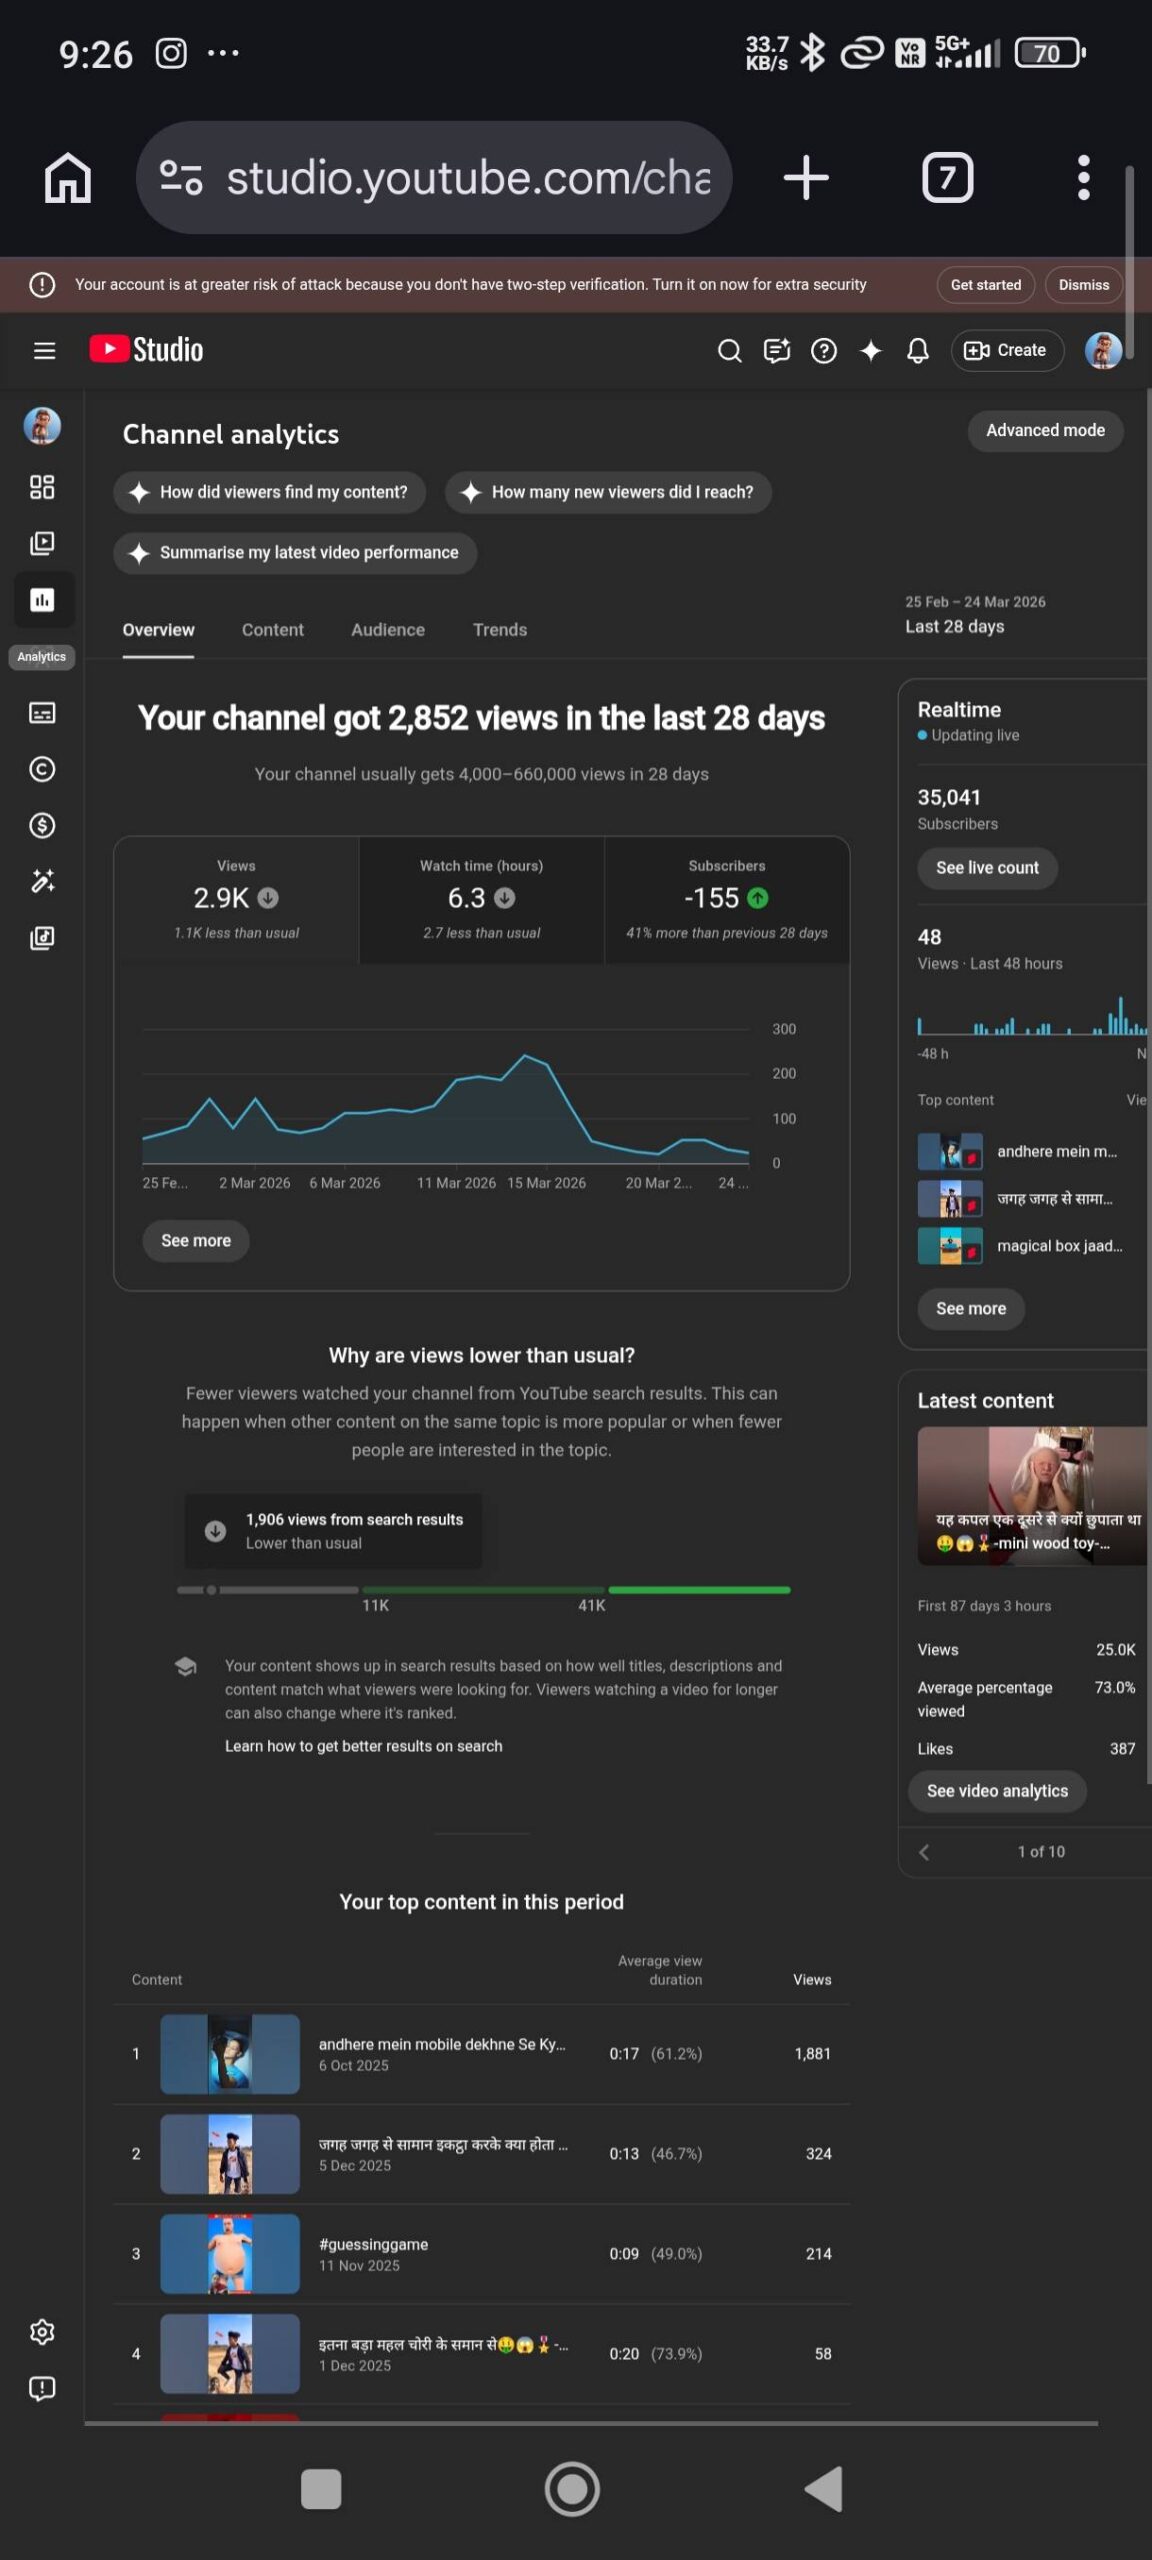Open the andhere mein mobile video thumbnail

pos(230,2054)
